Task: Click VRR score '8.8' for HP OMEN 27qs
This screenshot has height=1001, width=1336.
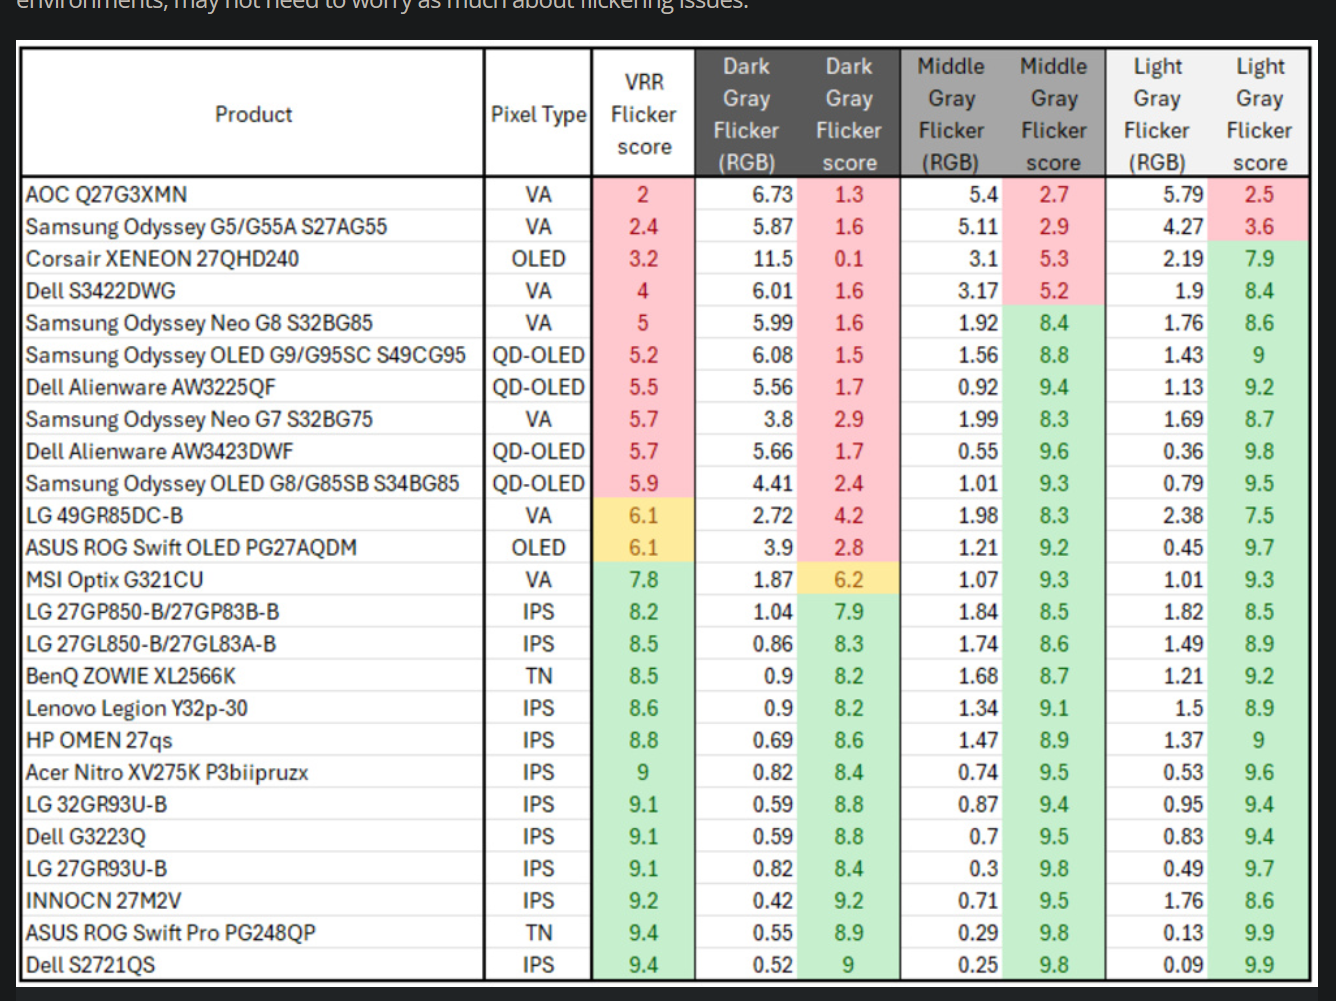Action: point(643,739)
